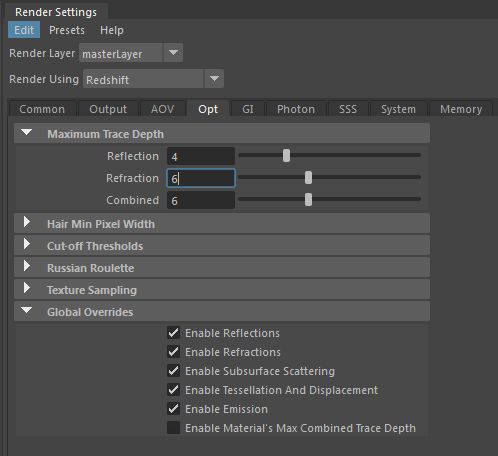The width and height of the screenshot is (498, 456).
Task: Switch to the AOV tab
Action: tap(162, 109)
